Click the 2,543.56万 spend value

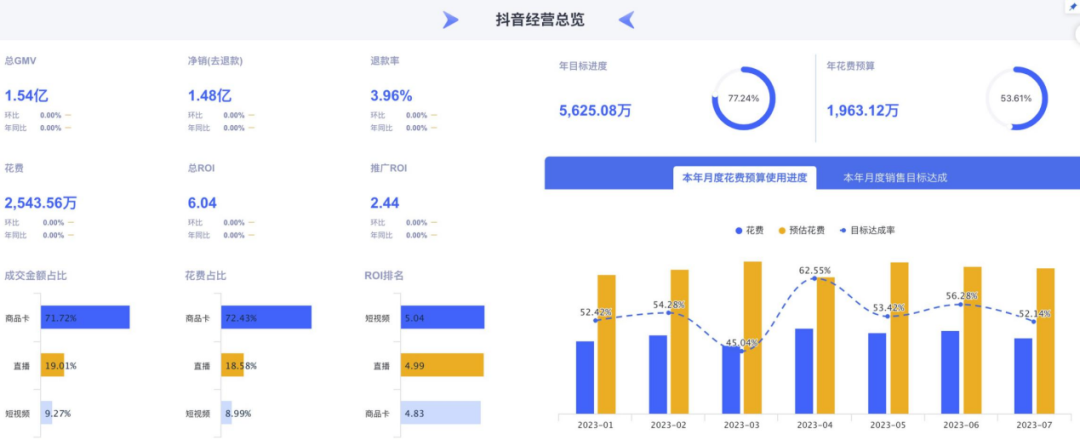coord(41,203)
